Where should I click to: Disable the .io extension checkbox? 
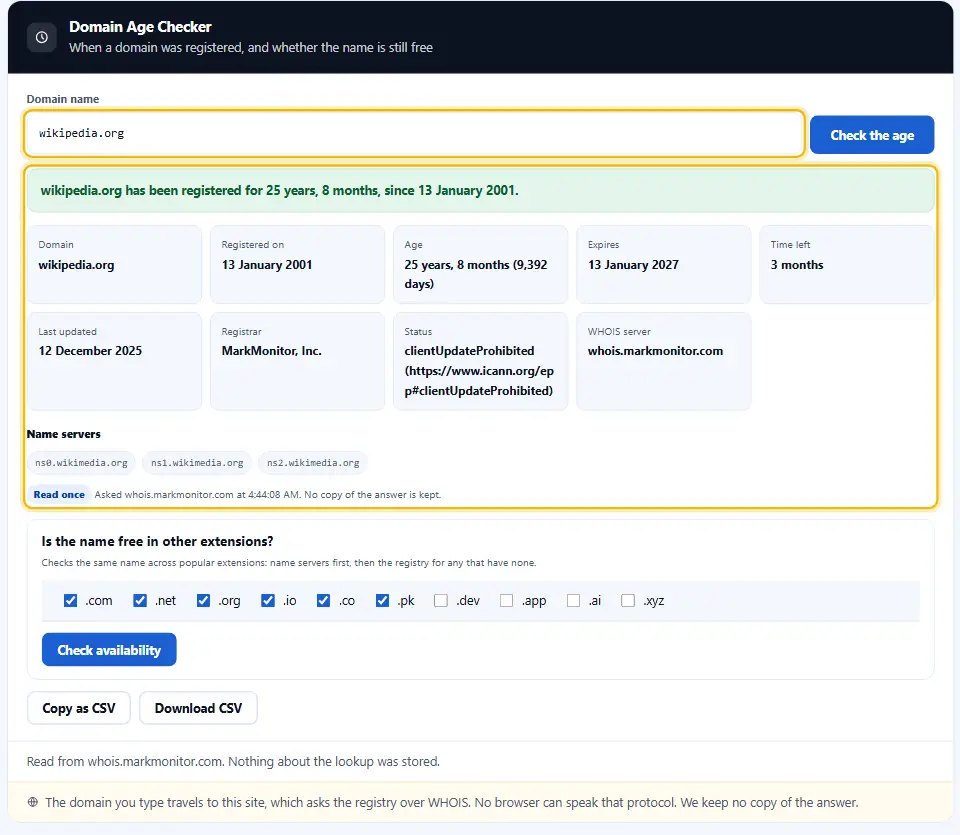coord(268,601)
